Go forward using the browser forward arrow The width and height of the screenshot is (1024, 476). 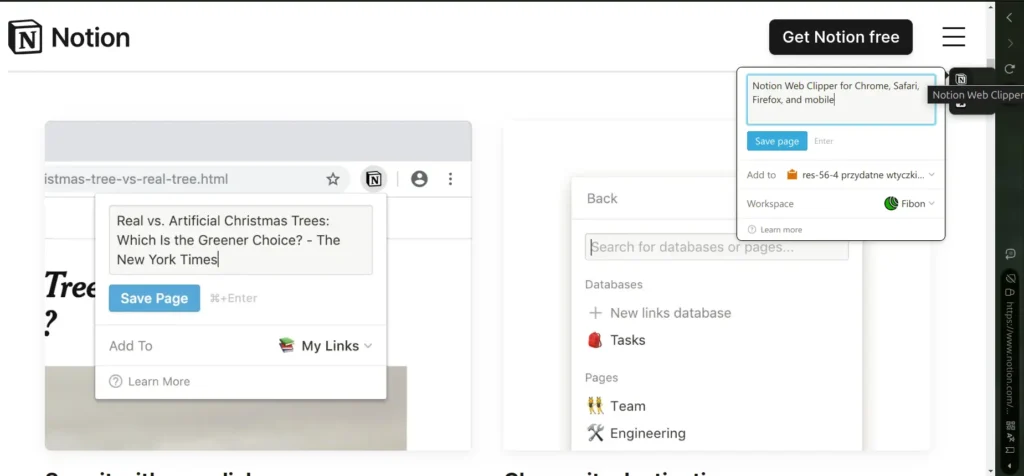tap(1010, 43)
